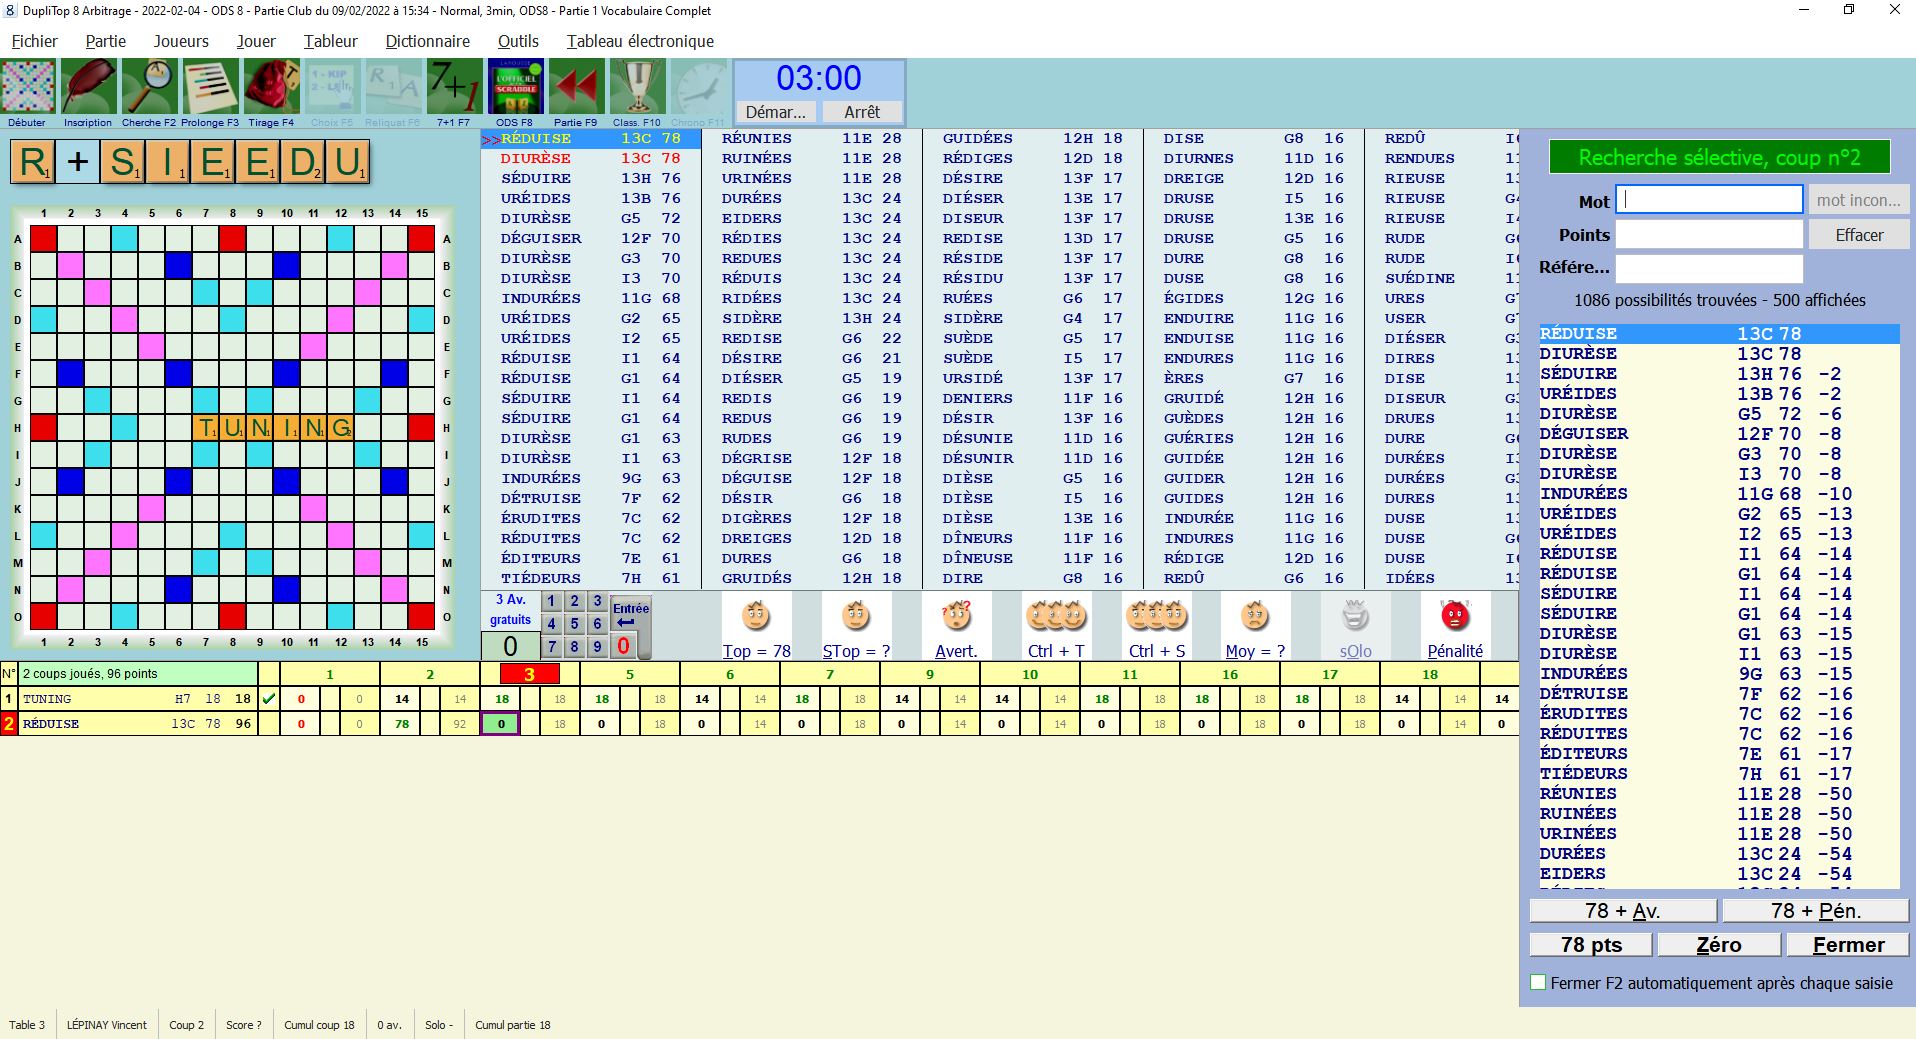Viewport: 1916px width, 1039px height.
Task: Click into the Mot input field
Action: coord(1709,200)
